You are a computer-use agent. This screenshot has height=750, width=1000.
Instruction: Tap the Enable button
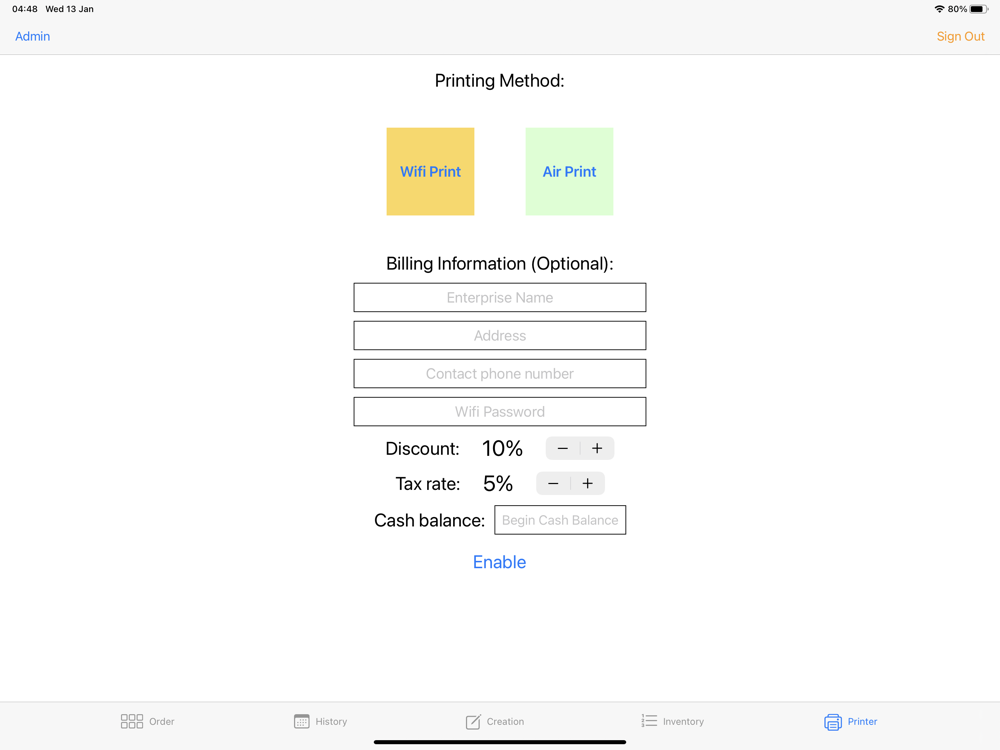coord(499,562)
